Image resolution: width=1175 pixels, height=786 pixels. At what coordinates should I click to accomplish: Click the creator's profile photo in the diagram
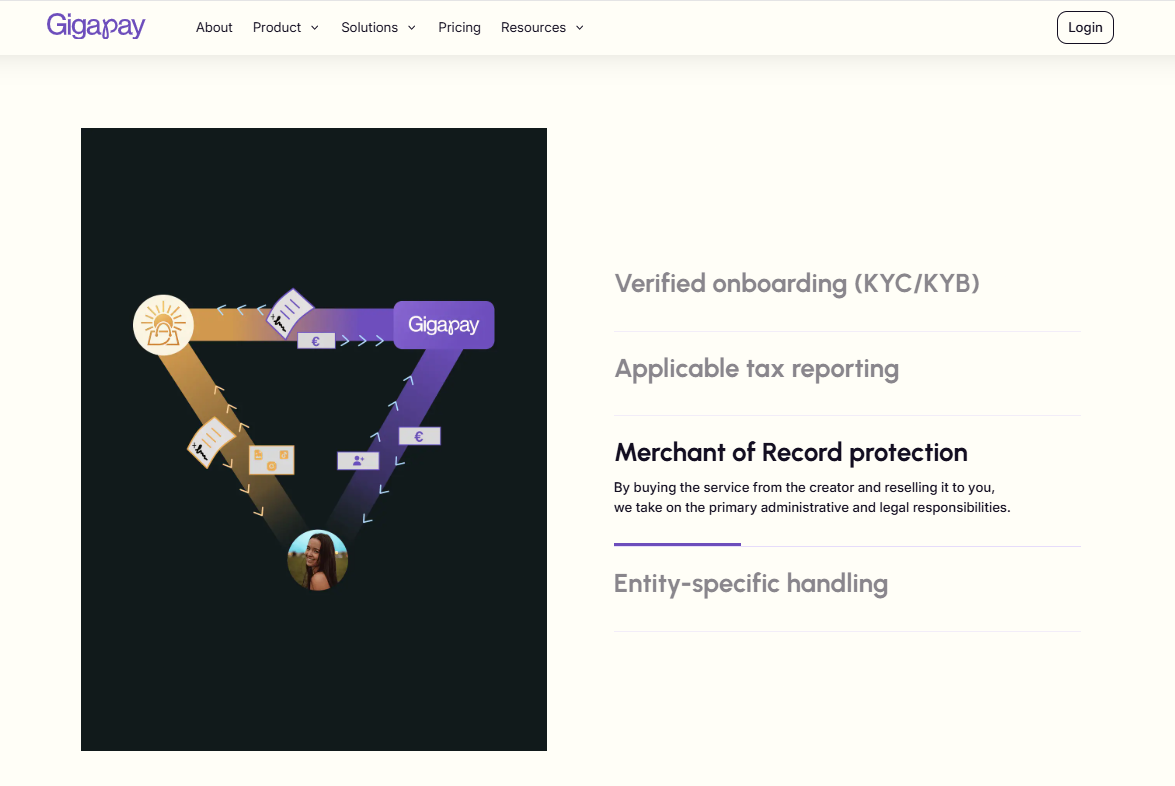(318, 560)
